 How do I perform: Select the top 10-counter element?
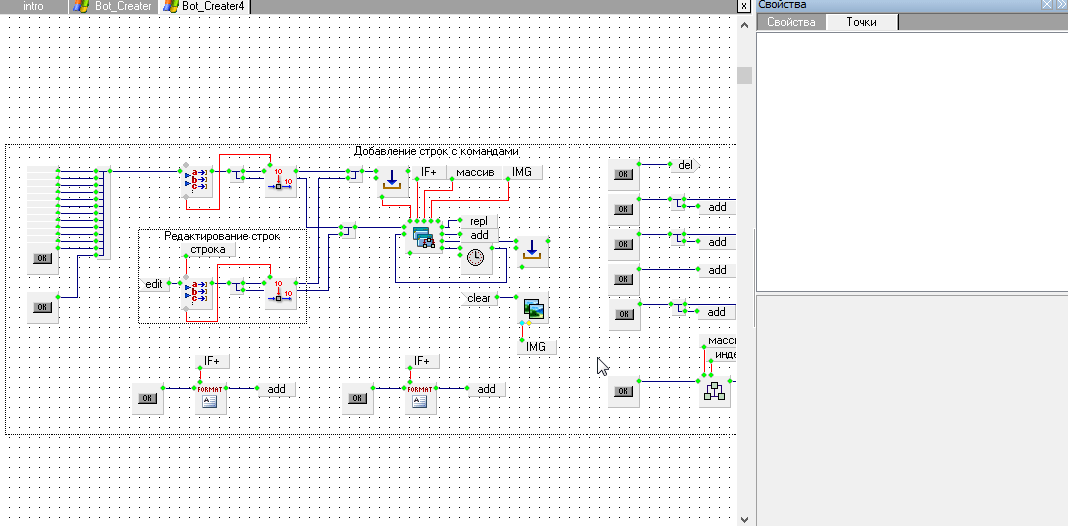coord(281,180)
